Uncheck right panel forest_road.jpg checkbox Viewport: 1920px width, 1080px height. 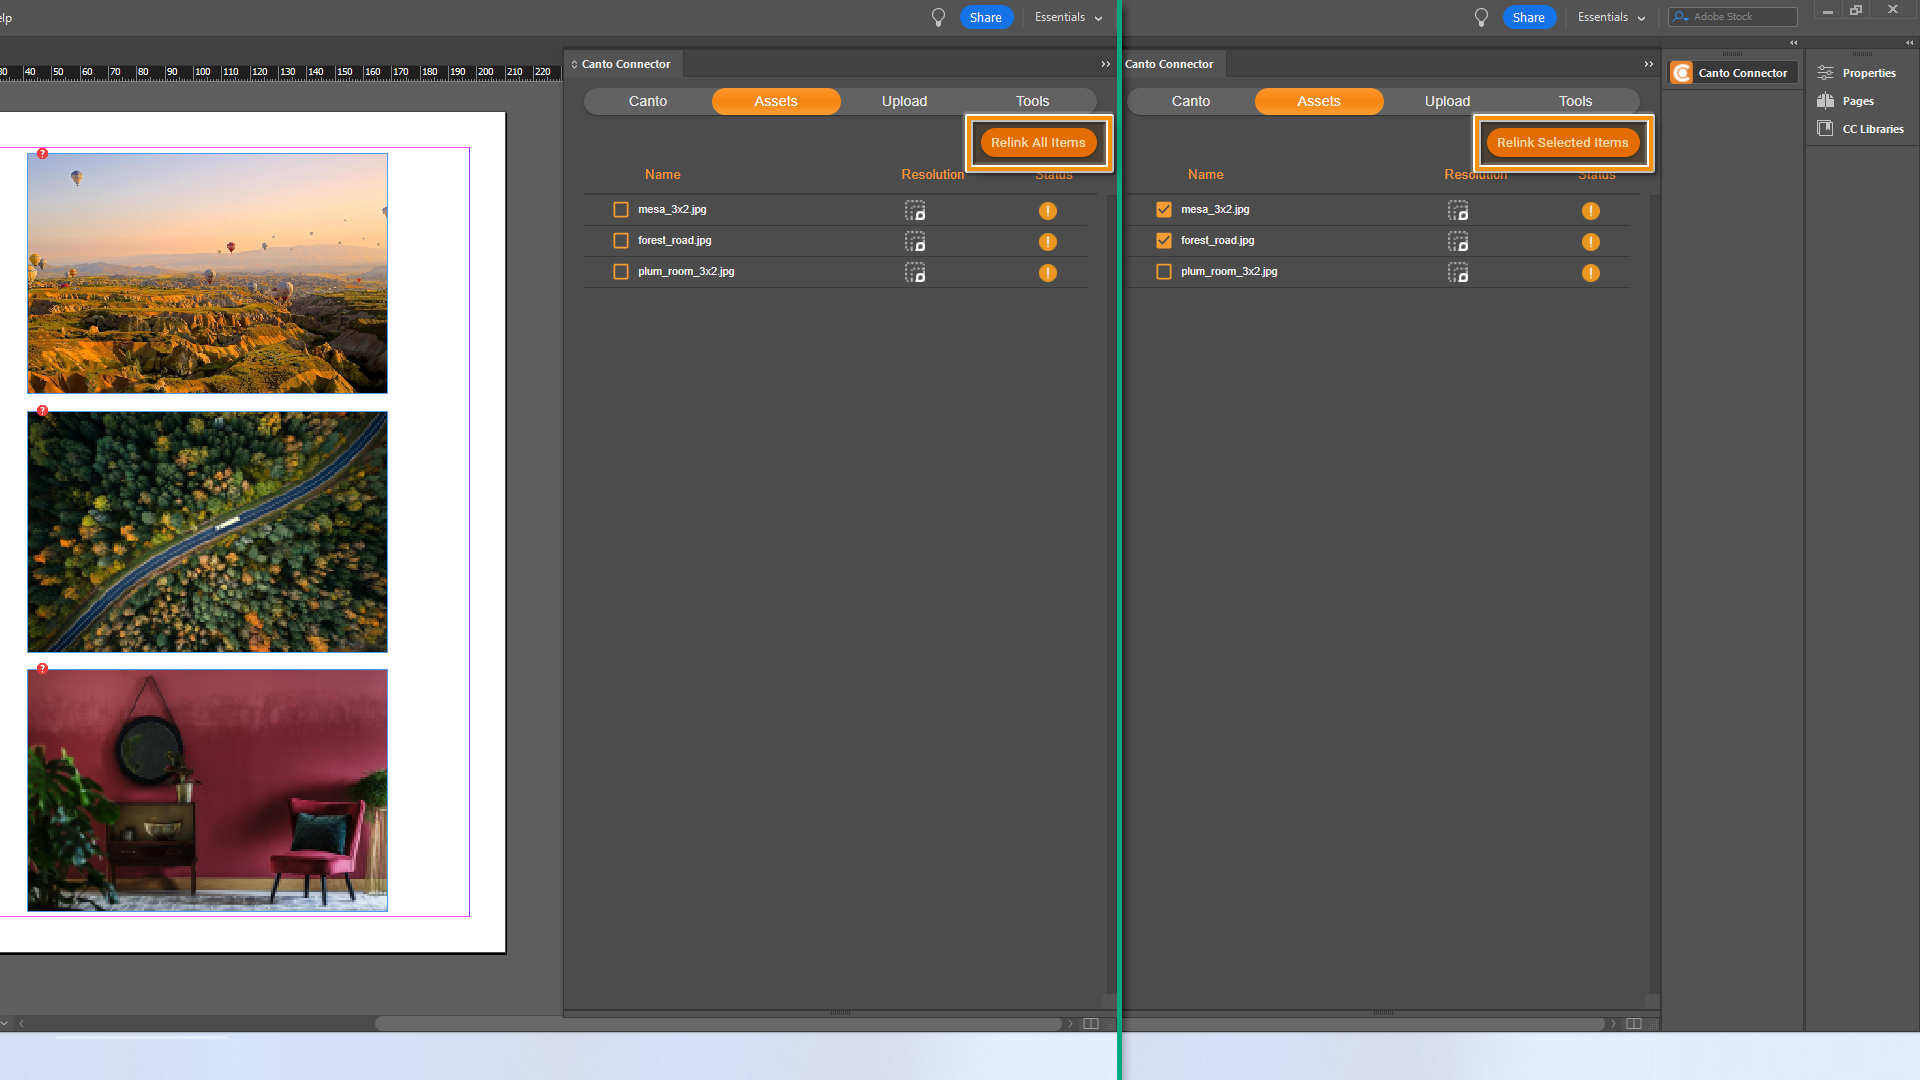pos(1164,241)
